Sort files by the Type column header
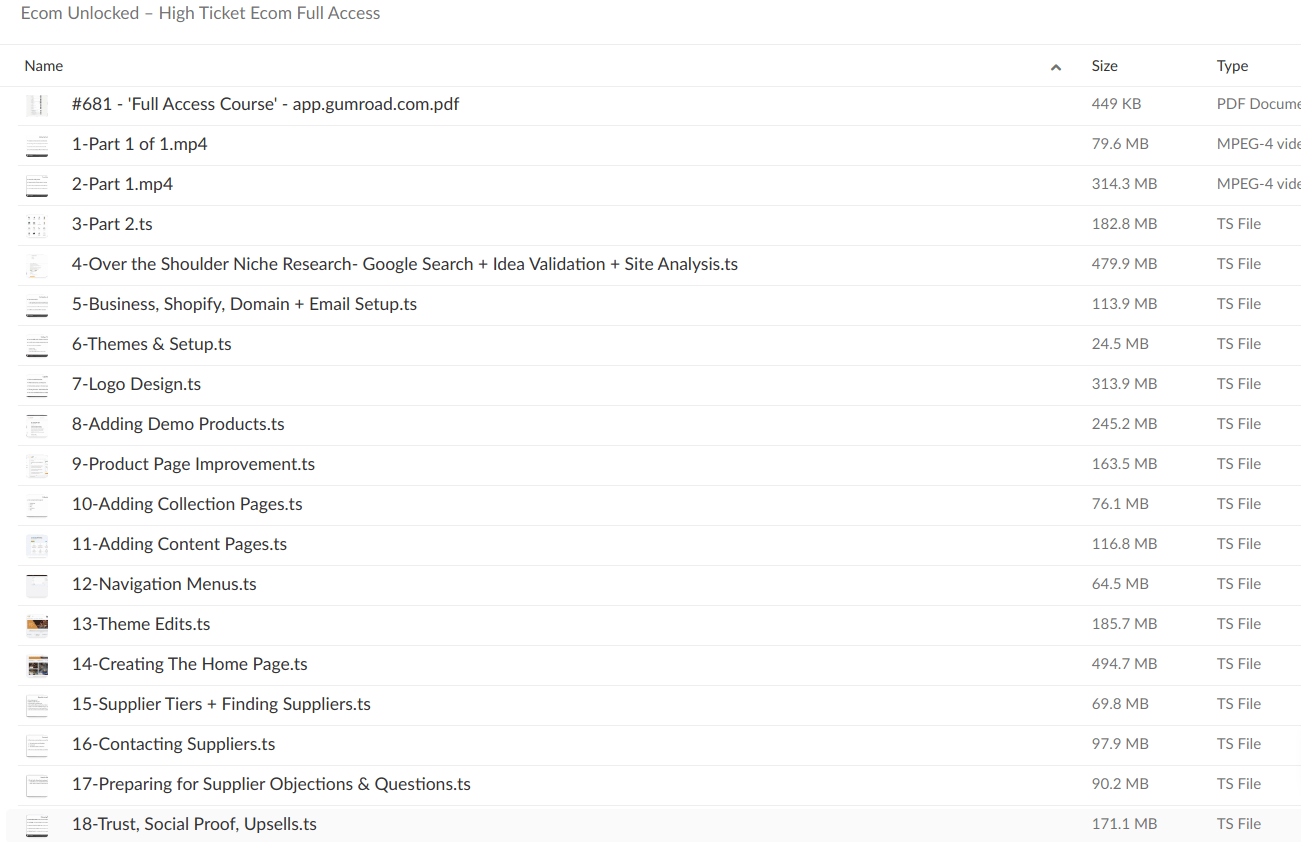The width and height of the screenshot is (1301, 842). tap(1232, 66)
